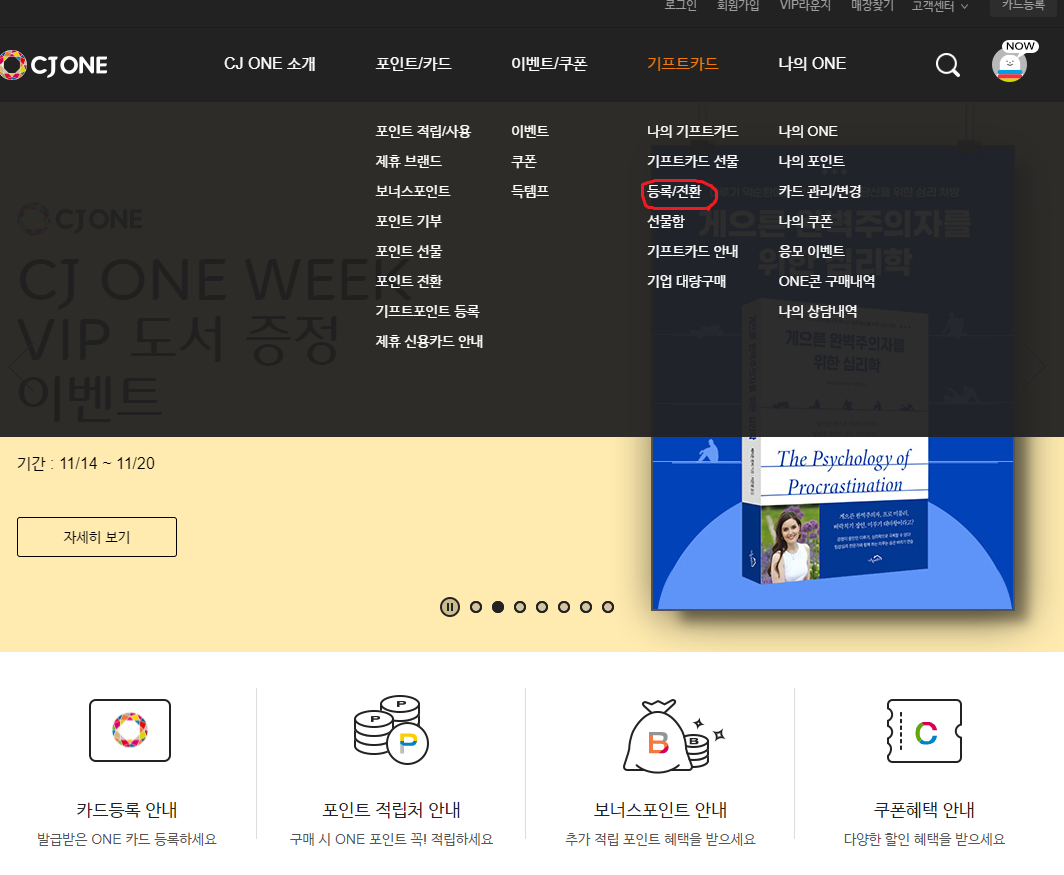
Task: Select 선물함 submenu item
Action: tap(666, 221)
